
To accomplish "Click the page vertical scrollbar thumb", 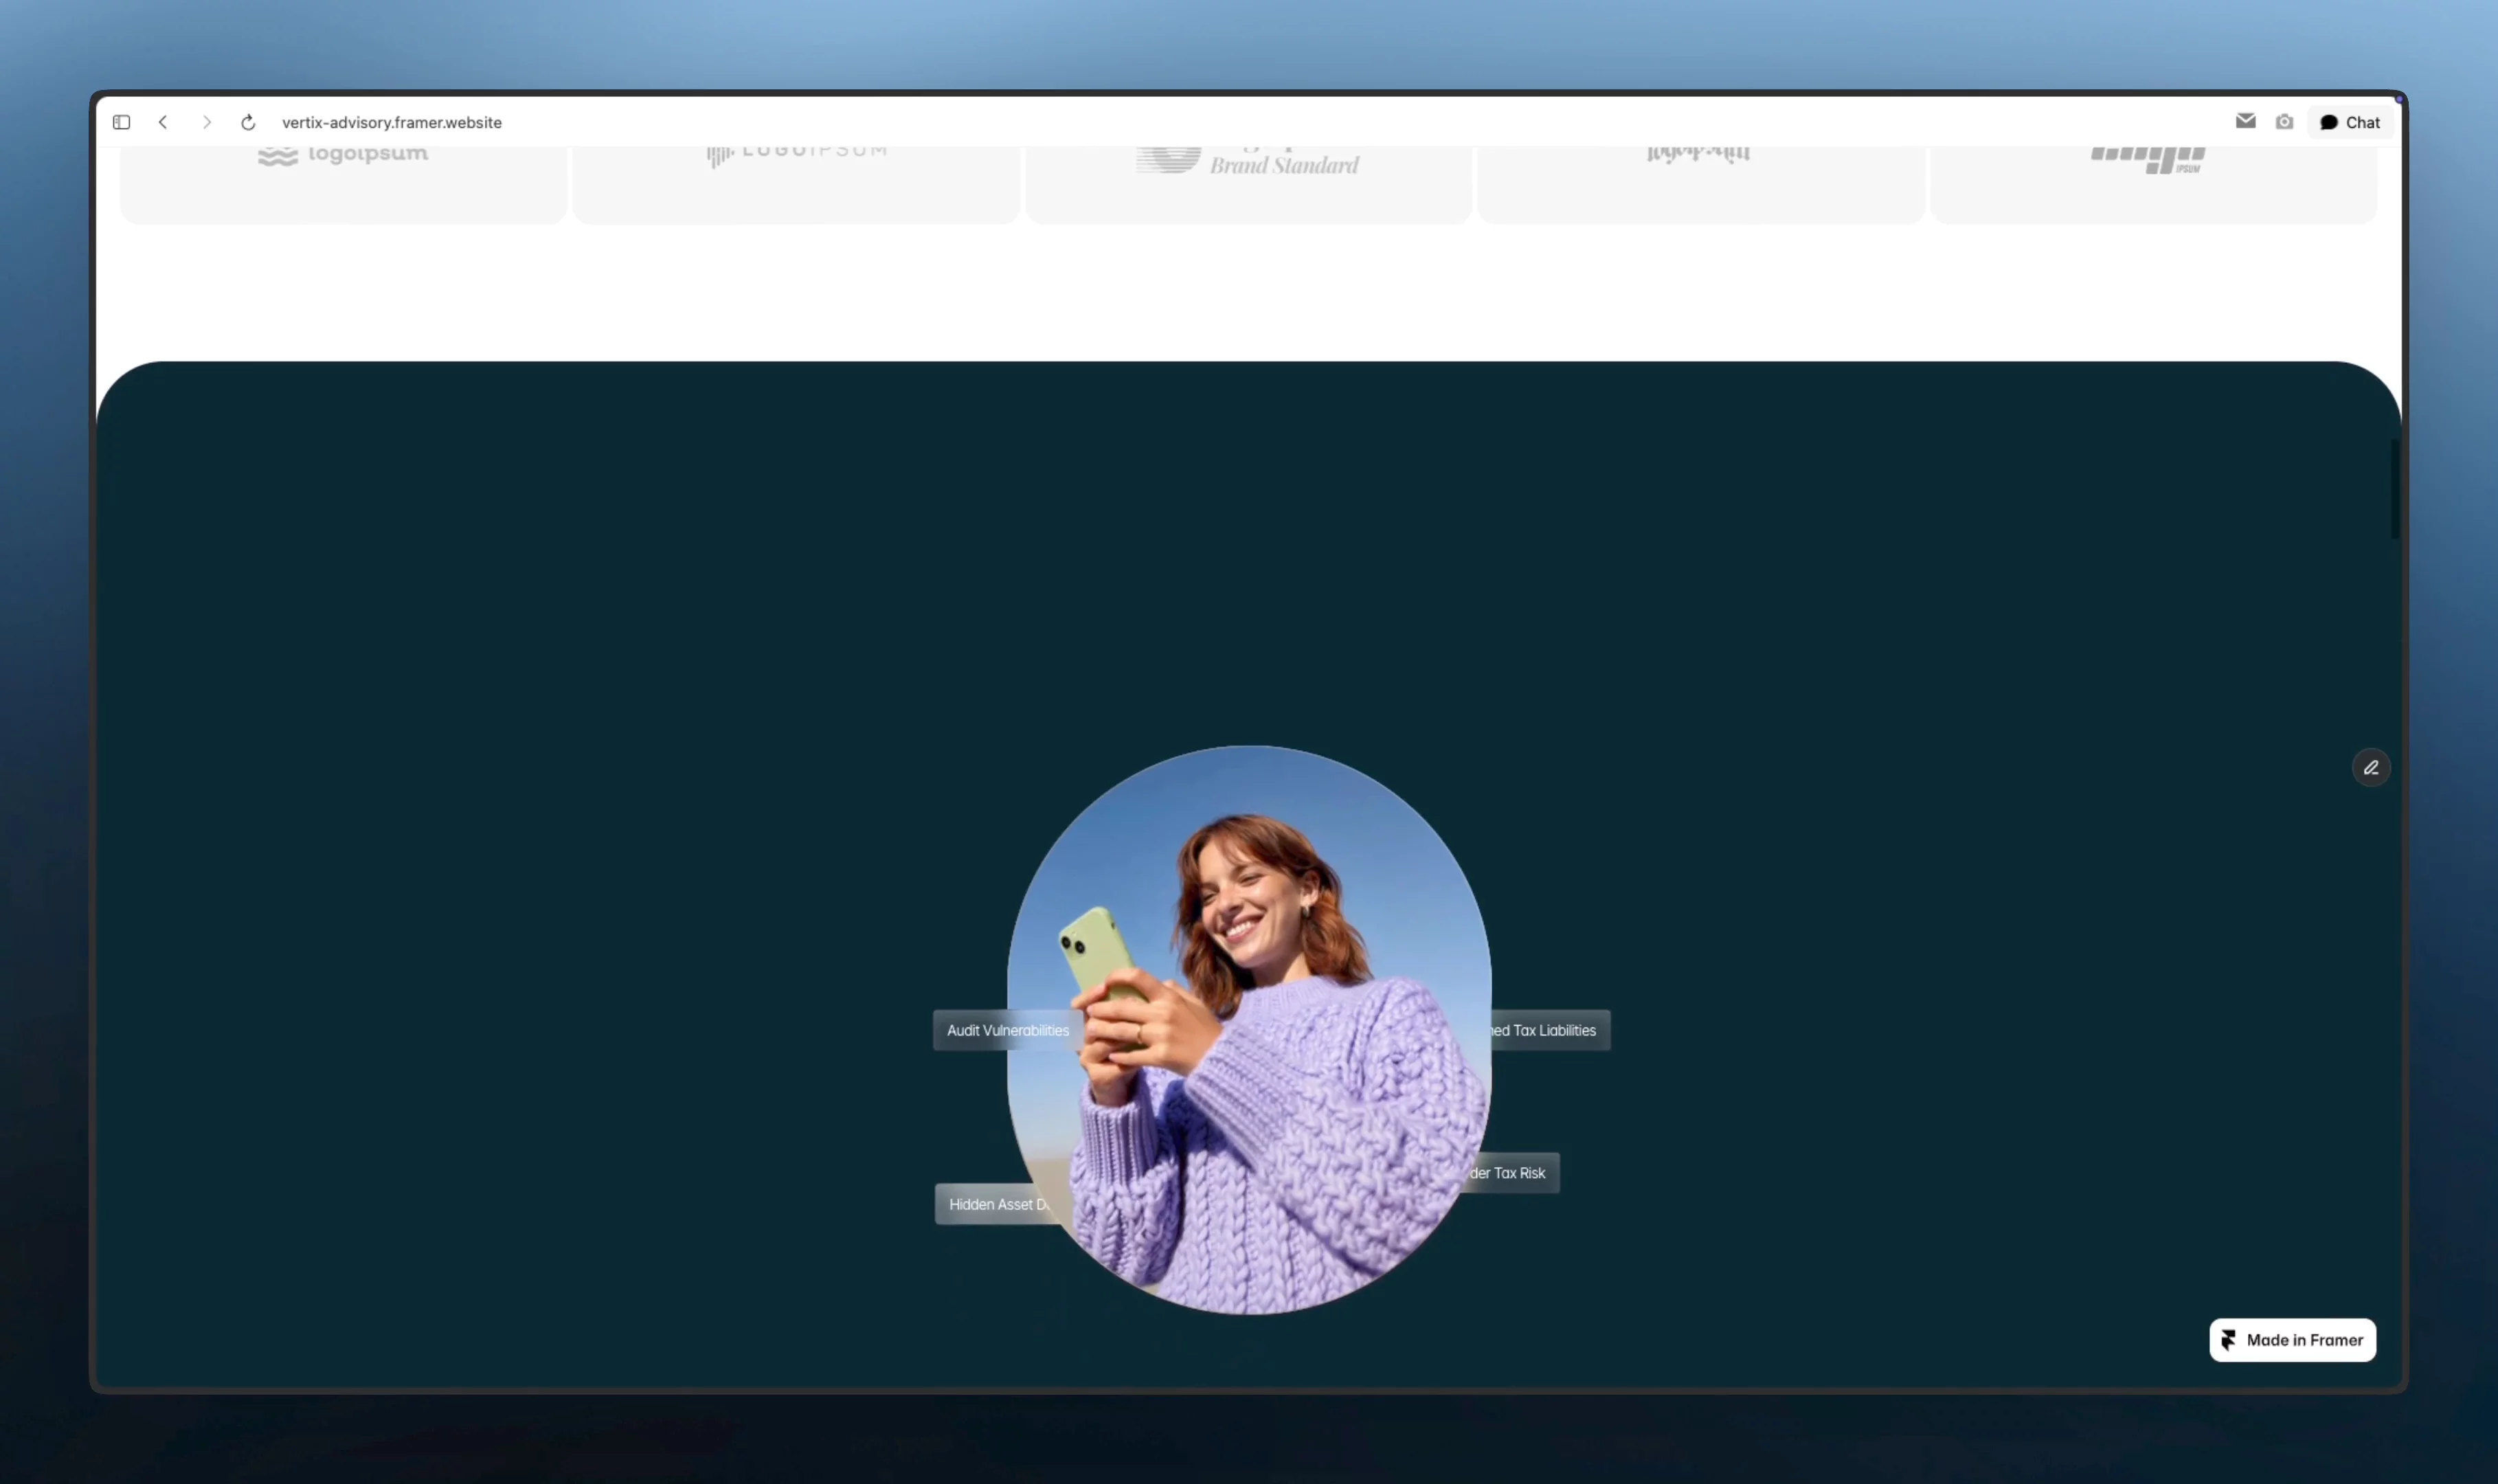I will (x=2395, y=488).
